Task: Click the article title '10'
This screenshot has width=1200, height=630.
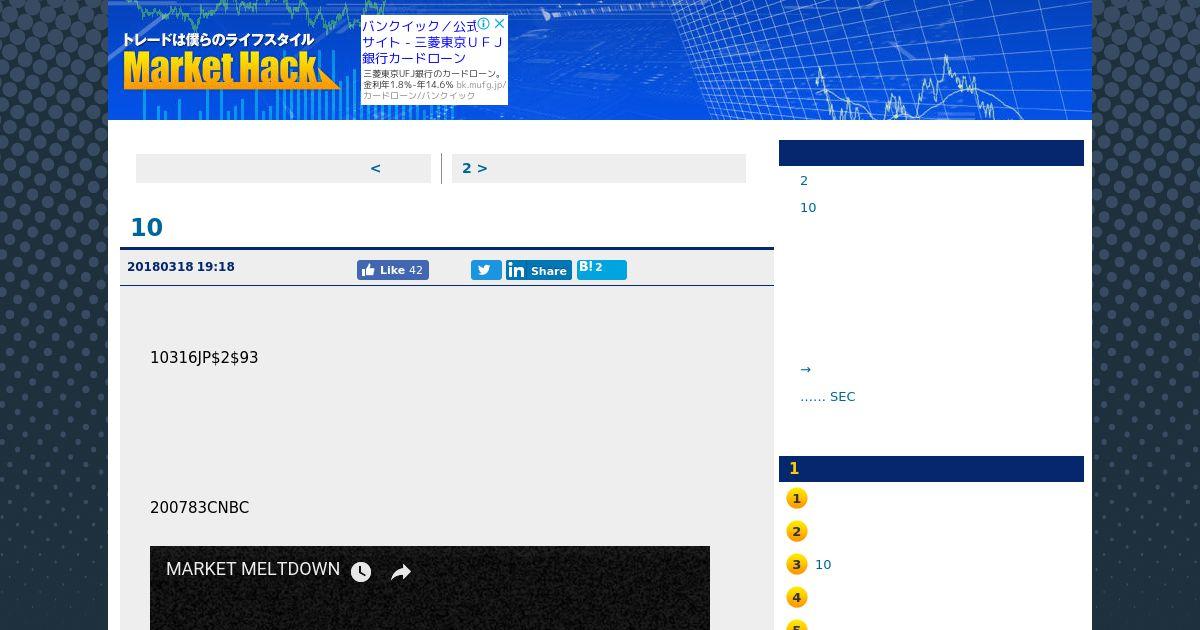Action: pyautogui.click(x=146, y=227)
